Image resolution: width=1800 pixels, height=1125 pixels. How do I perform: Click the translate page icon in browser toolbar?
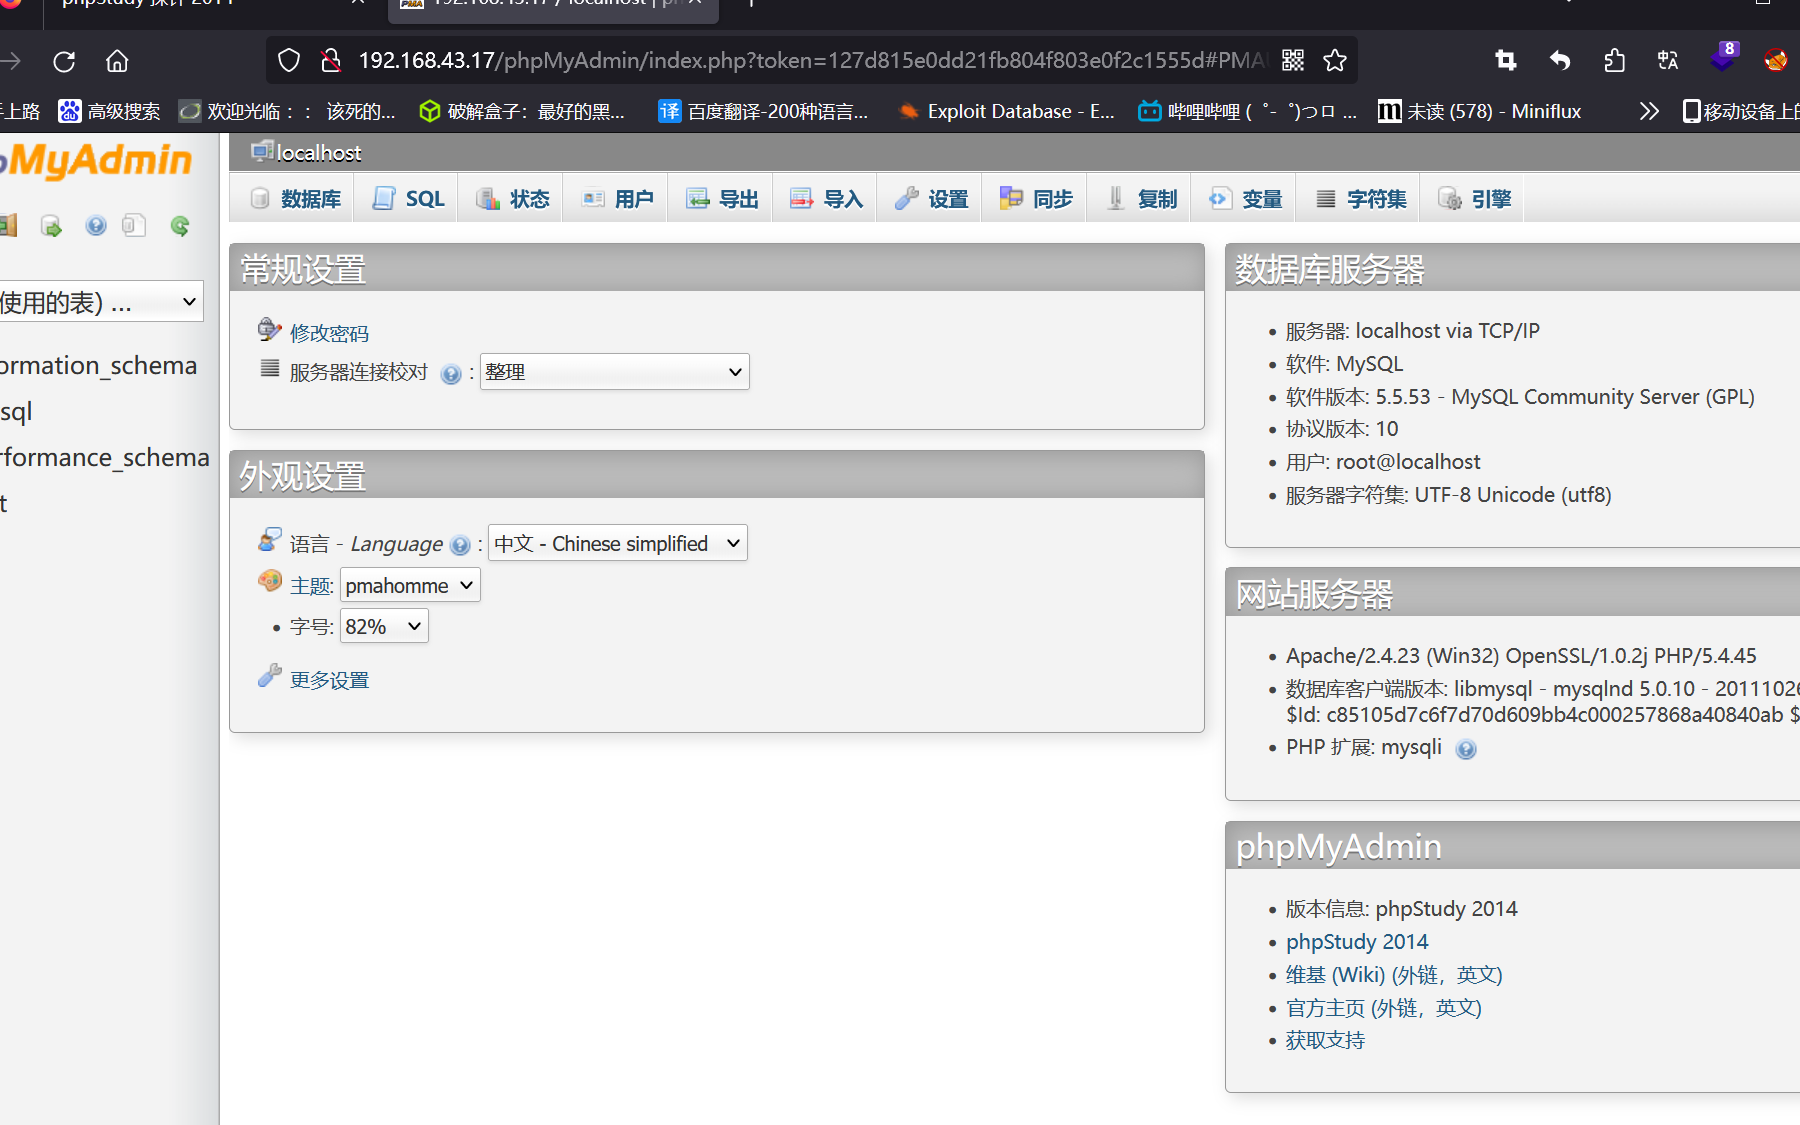point(1668,60)
